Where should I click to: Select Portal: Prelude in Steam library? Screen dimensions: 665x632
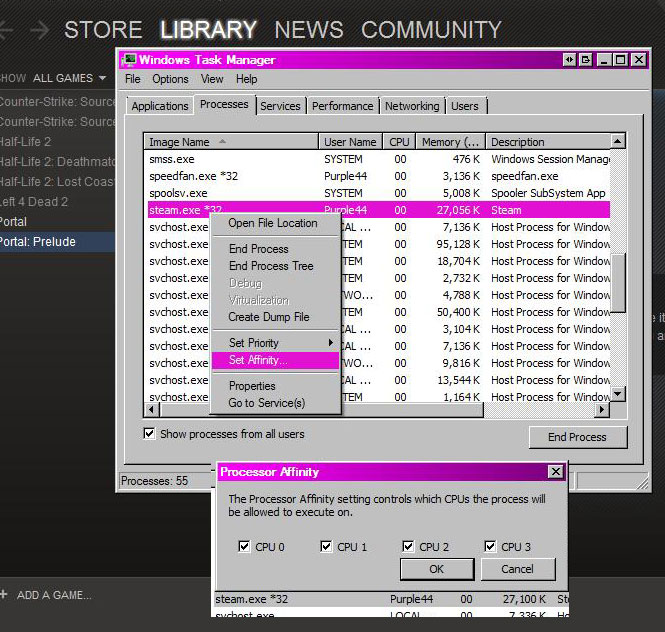(57, 242)
